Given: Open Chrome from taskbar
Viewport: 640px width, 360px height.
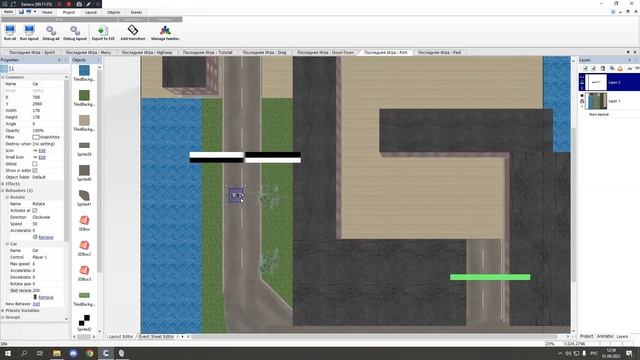Looking at the screenshot, I should click(x=90, y=353).
